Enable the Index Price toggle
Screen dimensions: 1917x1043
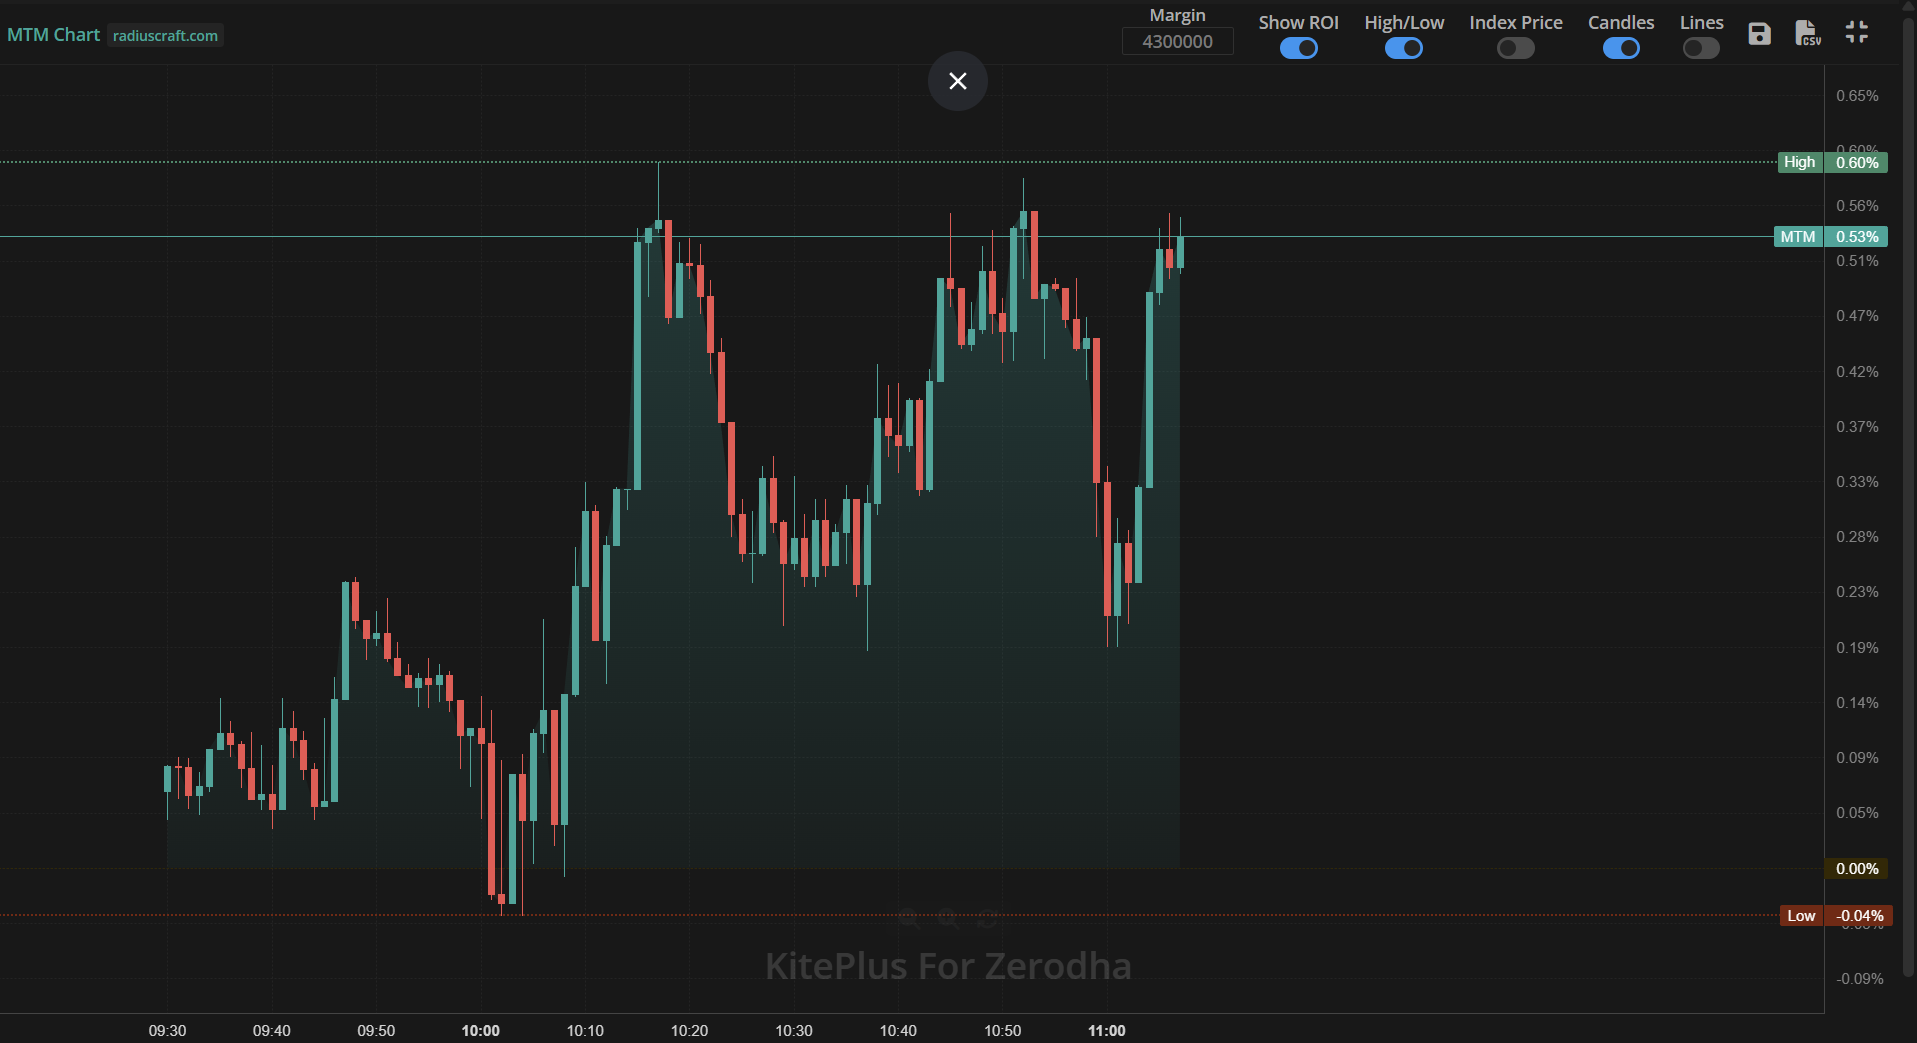pyautogui.click(x=1515, y=48)
